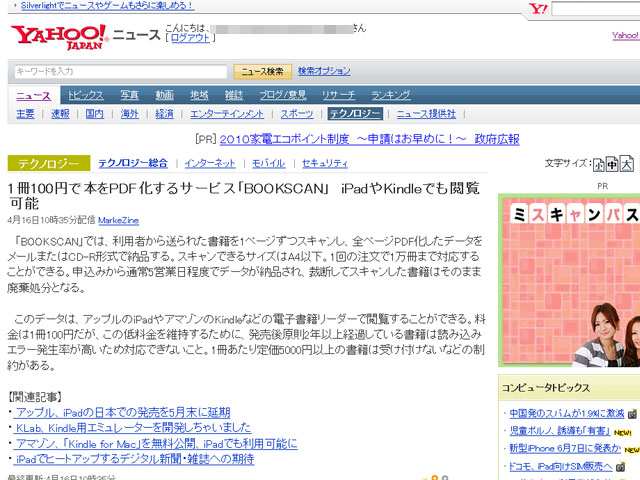Open ドコモ、iPad向けSIM販売へ headline
The height and width of the screenshot is (480, 640).
click(x=561, y=466)
